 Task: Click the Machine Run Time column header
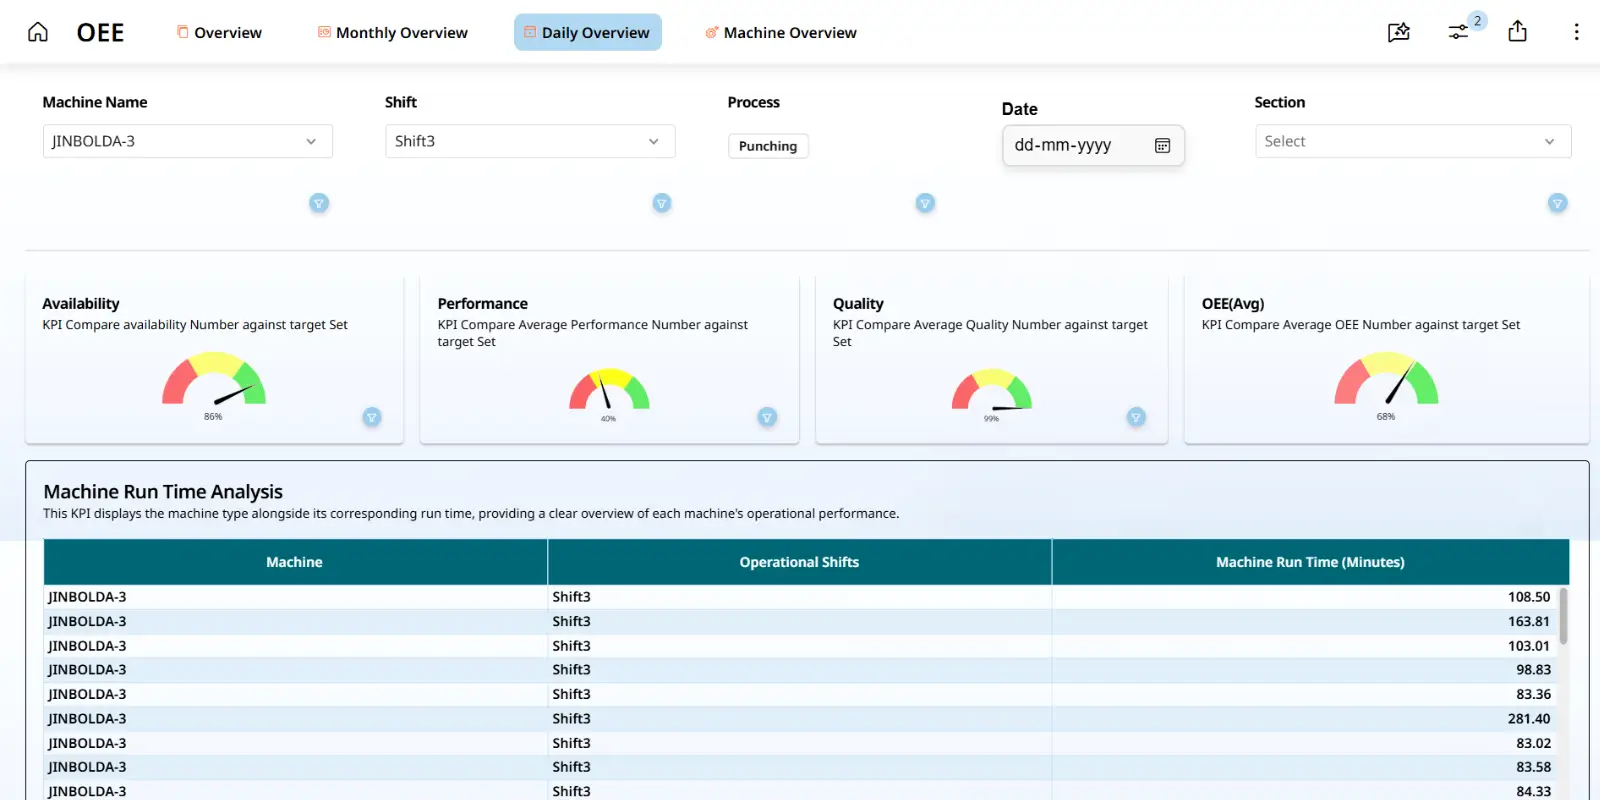tap(1309, 562)
